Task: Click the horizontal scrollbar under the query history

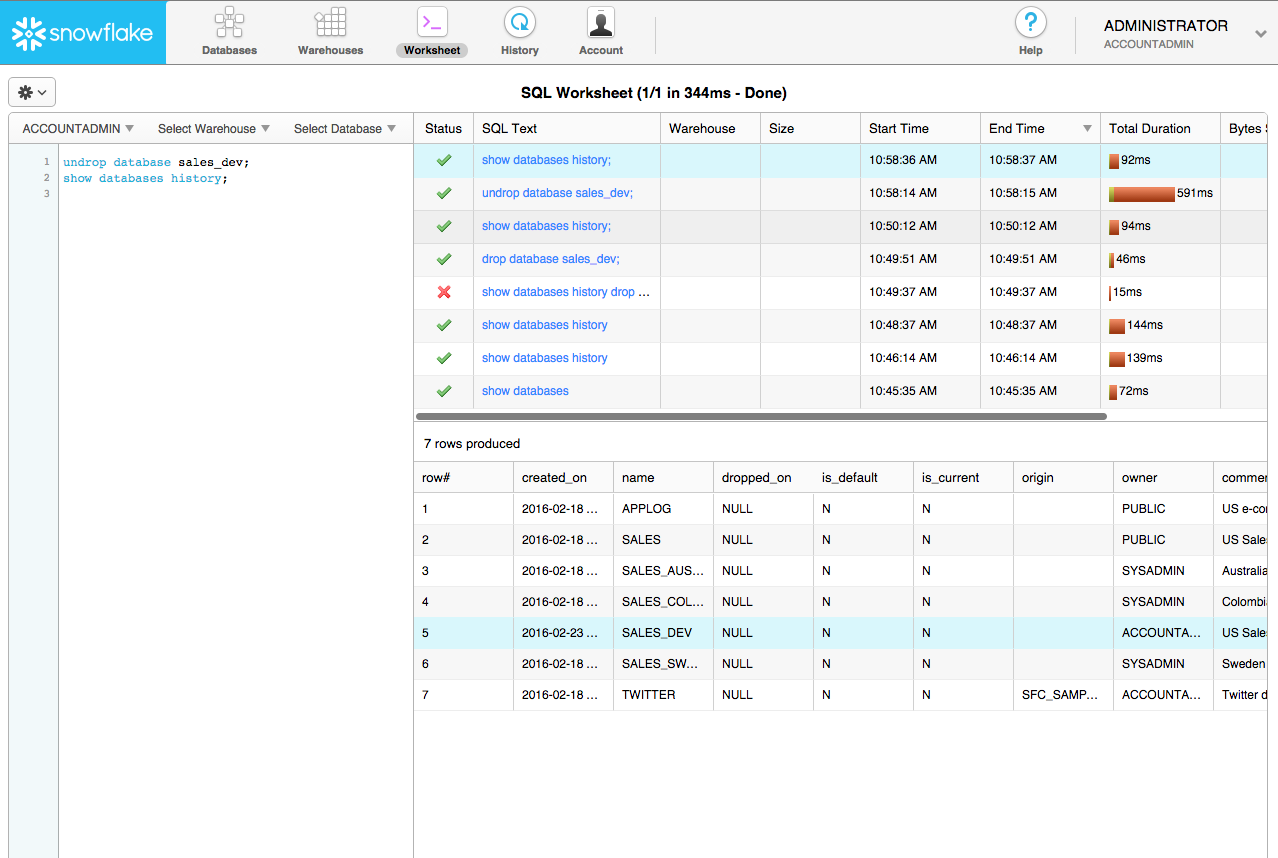Action: pyautogui.click(x=761, y=416)
